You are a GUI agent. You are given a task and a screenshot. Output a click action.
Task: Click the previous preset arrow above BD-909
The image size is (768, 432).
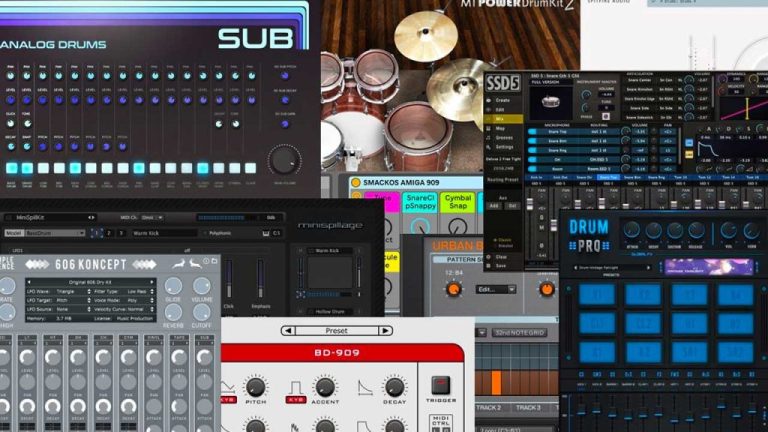coord(288,331)
